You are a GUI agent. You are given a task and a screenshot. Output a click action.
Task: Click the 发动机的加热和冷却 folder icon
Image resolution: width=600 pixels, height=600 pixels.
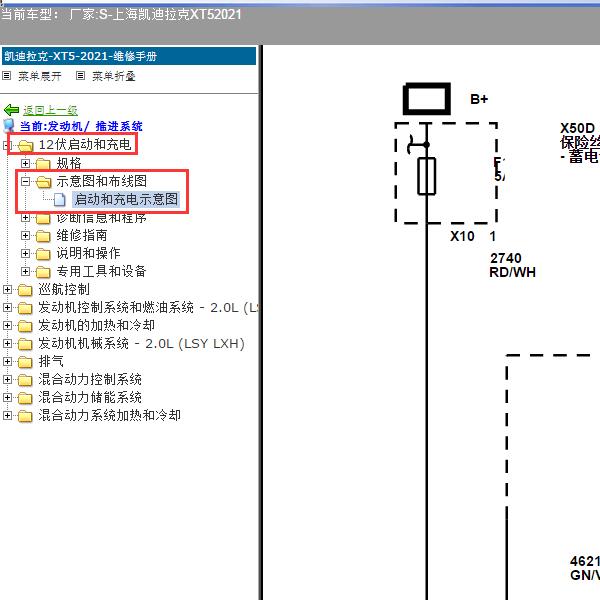click(25, 326)
